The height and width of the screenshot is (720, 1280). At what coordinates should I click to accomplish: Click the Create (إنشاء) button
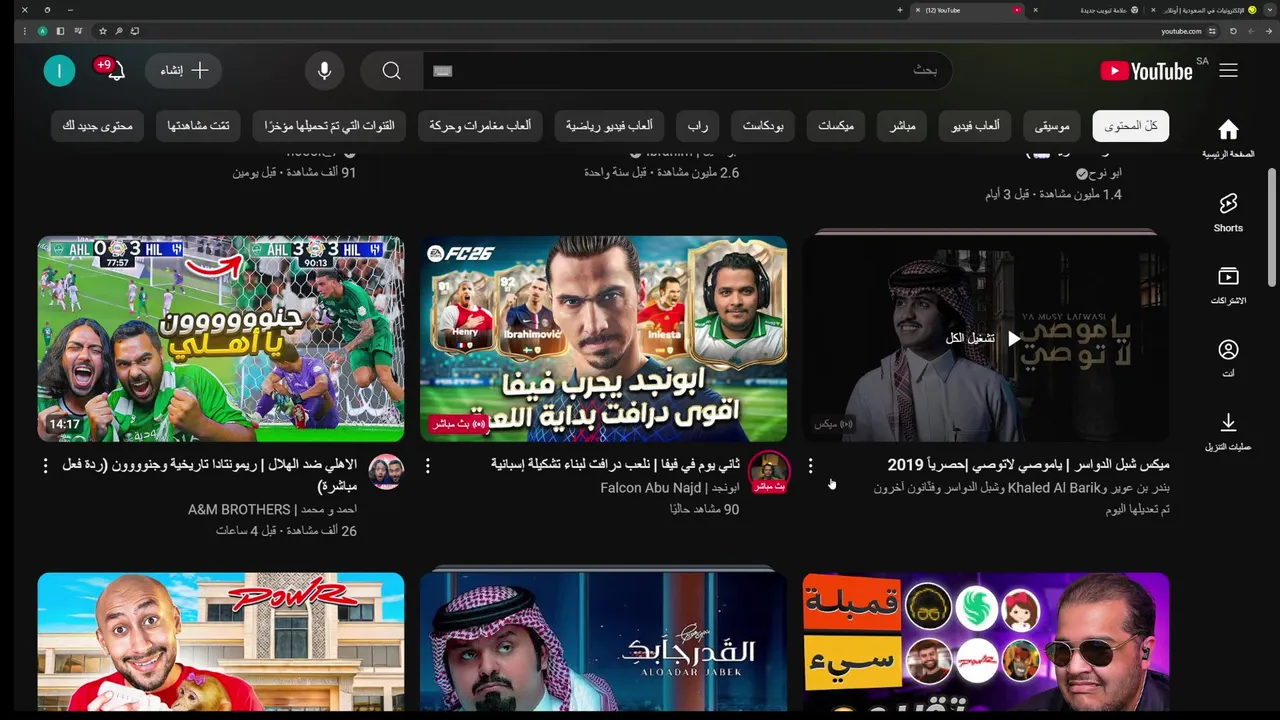pos(185,71)
